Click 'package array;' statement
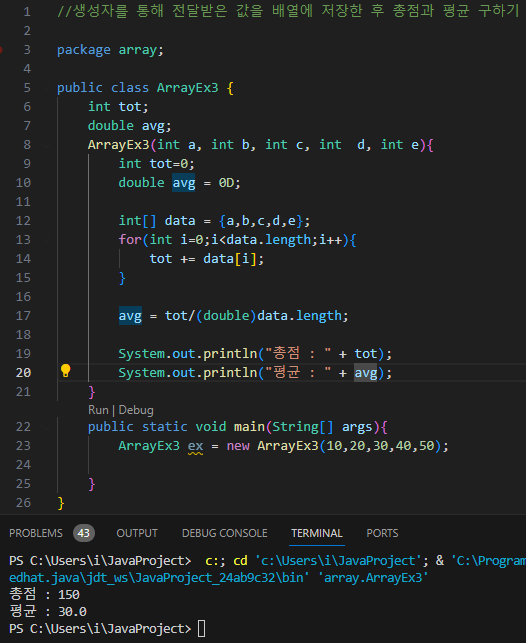Image resolution: width=526 pixels, height=643 pixels. click(x=110, y=50)
